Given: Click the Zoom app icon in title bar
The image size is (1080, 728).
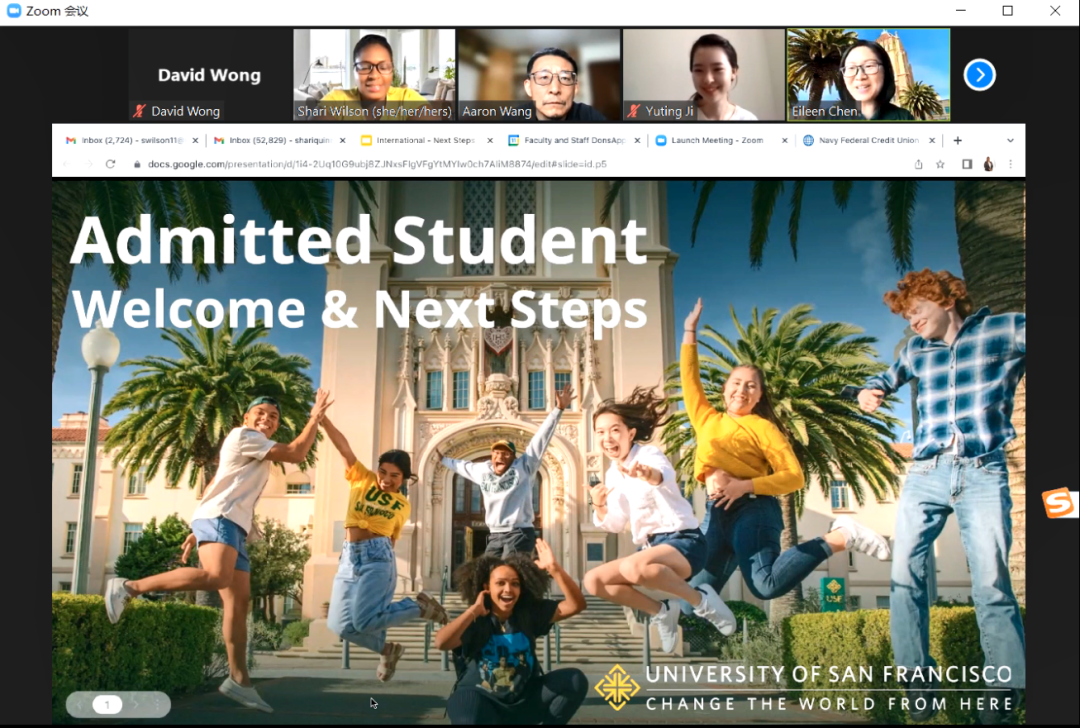Looking at the screenshot, I should 14,11.
